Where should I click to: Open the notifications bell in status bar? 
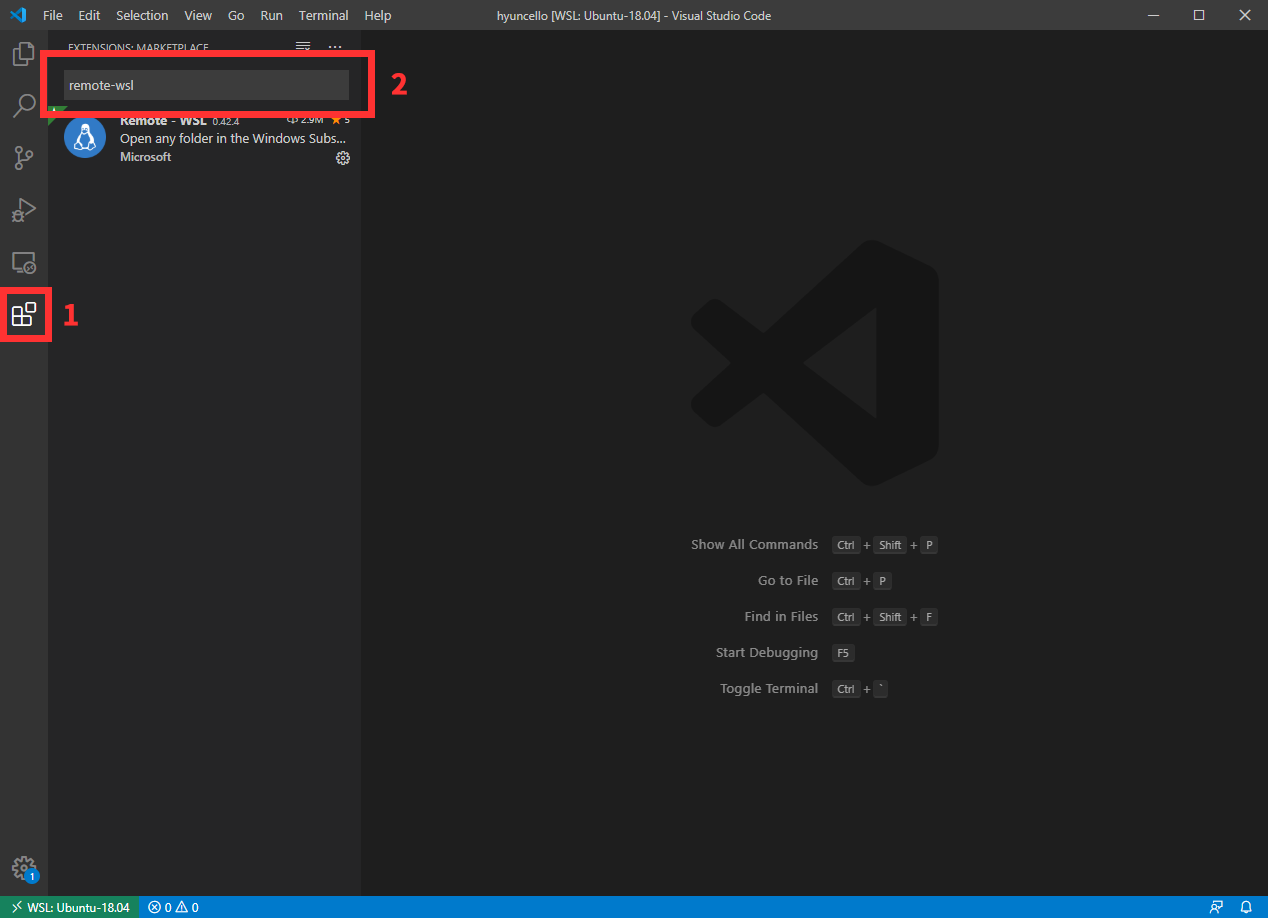pos(1246,907)
